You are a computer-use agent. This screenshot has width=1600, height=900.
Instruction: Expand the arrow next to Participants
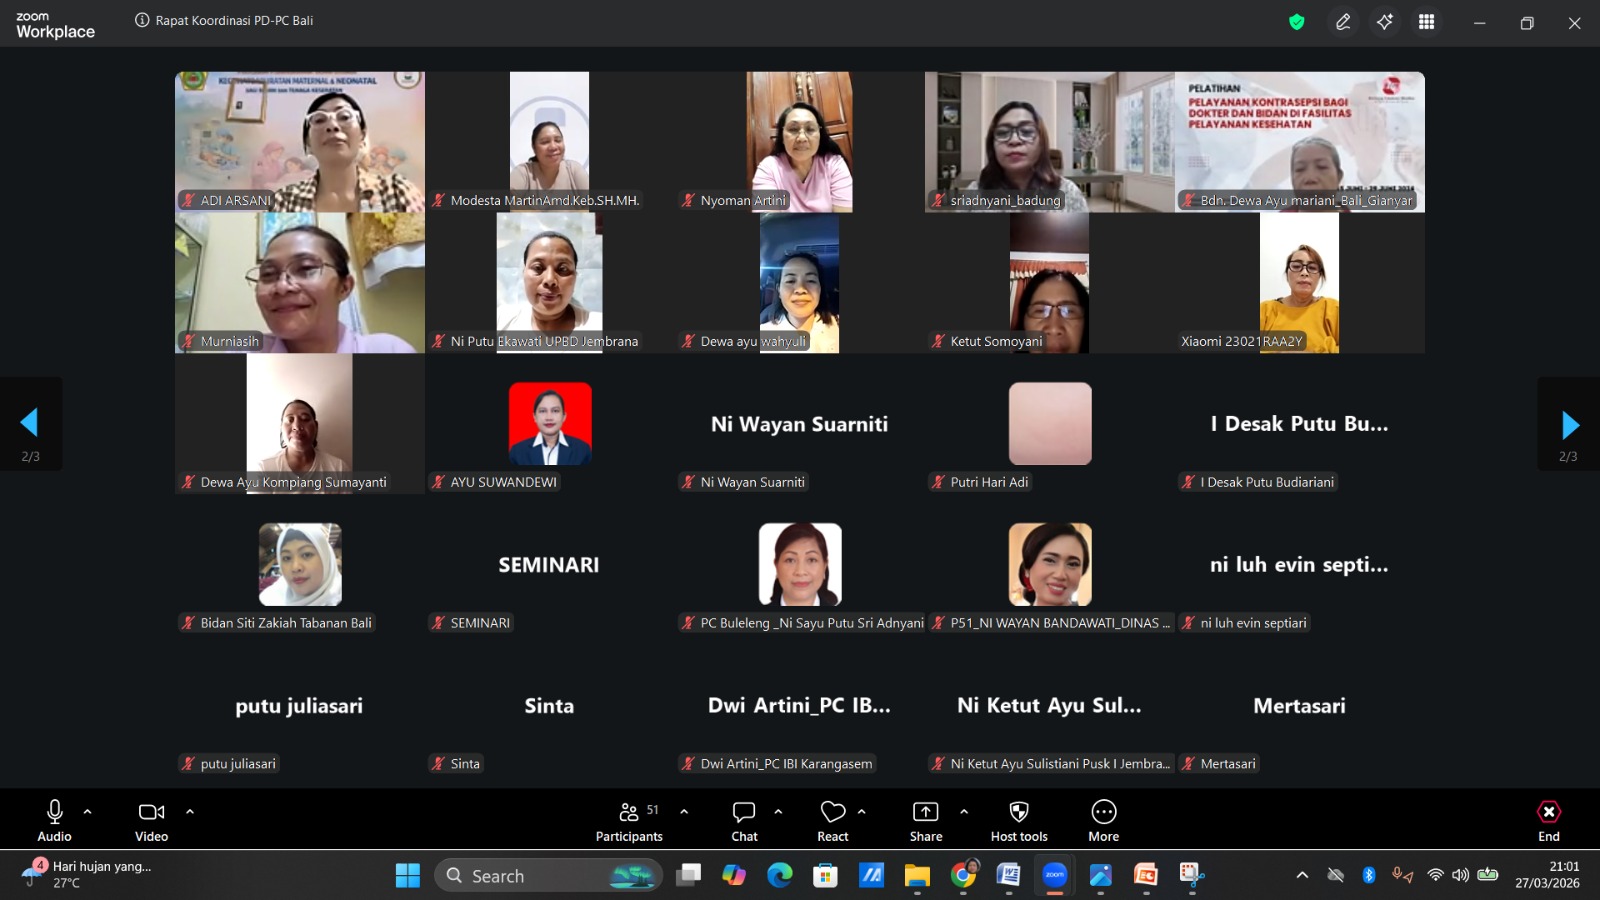pos(684,811)
